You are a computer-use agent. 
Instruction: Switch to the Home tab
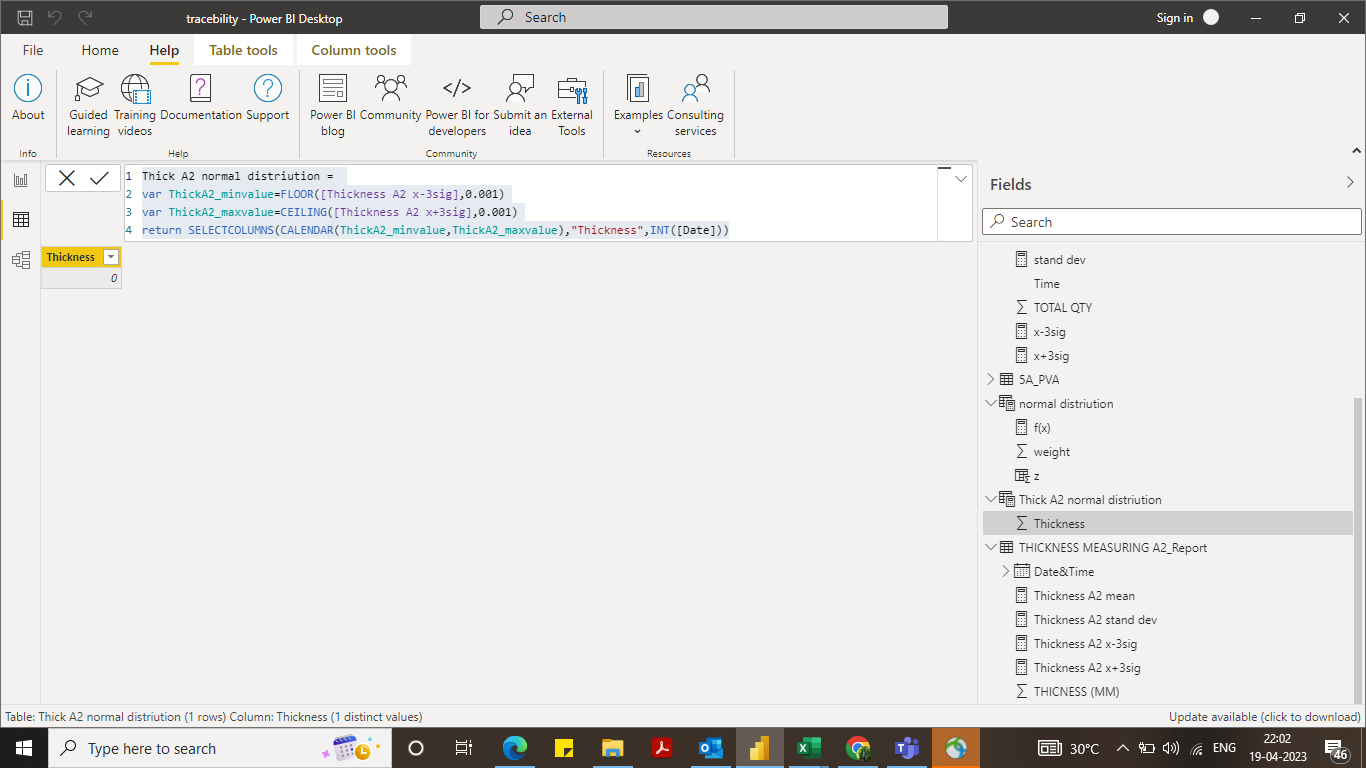click(100, 50)
